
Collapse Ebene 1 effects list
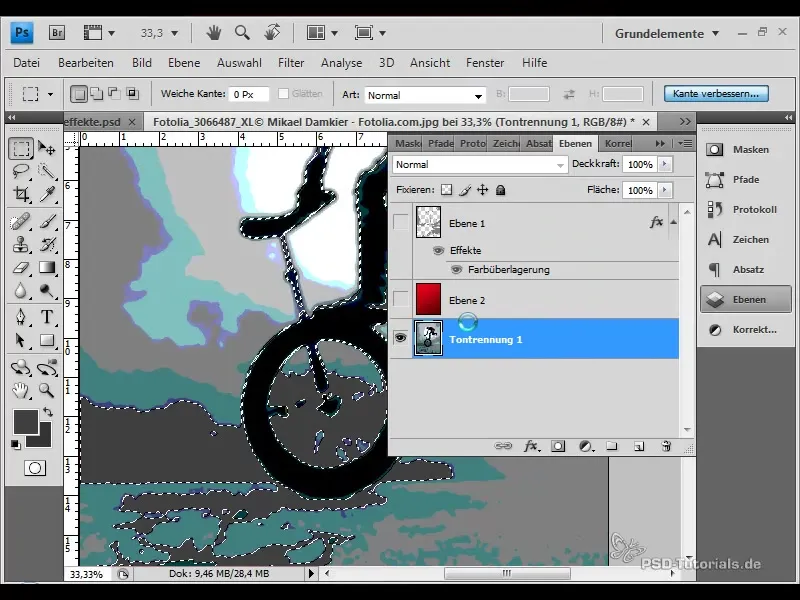click(x=673, y=222)
